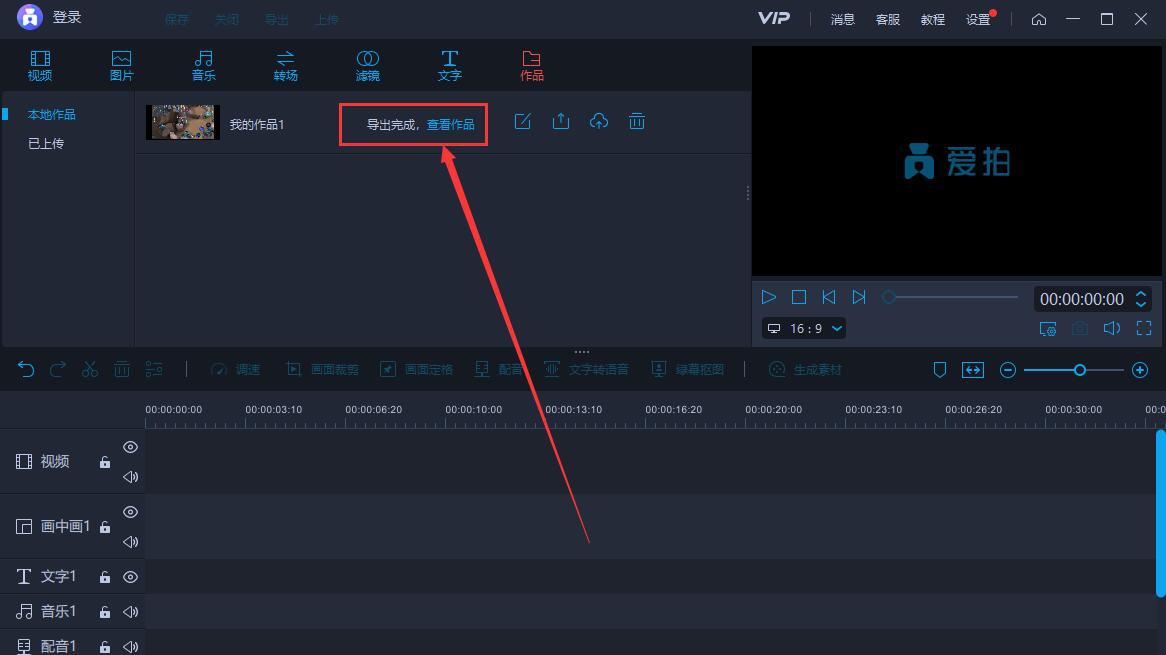Jump to previous frame in preview
The image size is (1166, 655).
828,297
